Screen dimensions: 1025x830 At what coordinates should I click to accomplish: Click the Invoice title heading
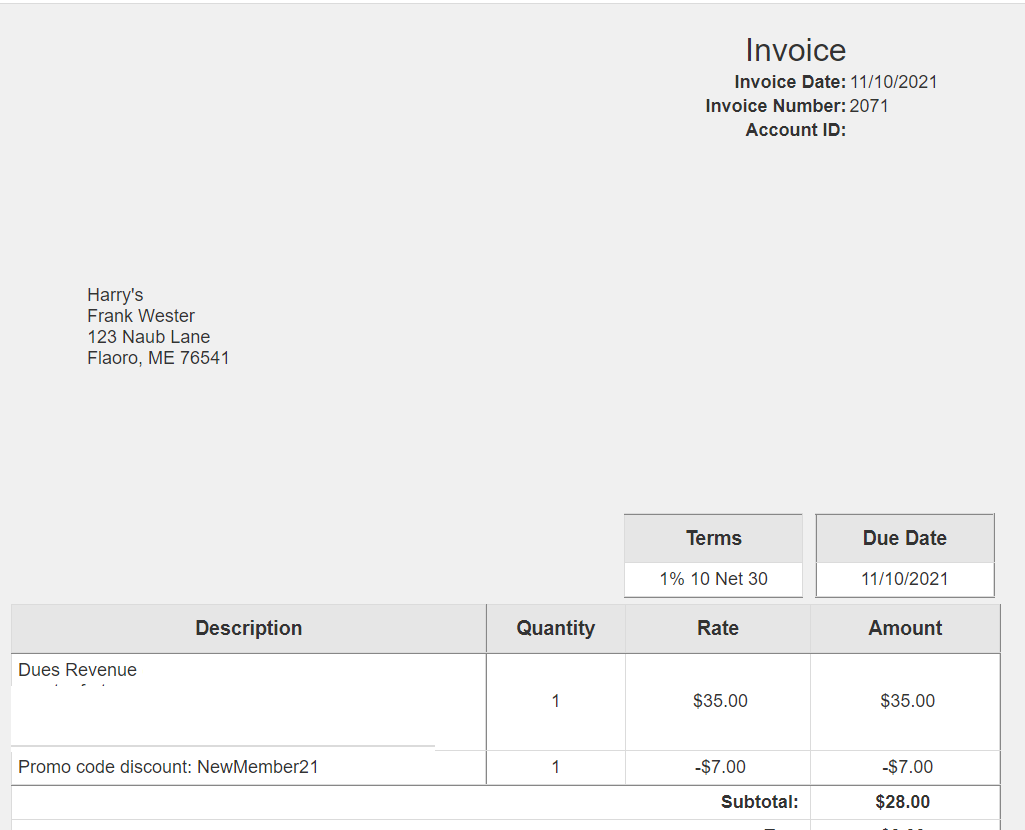[x=795, y=50]
